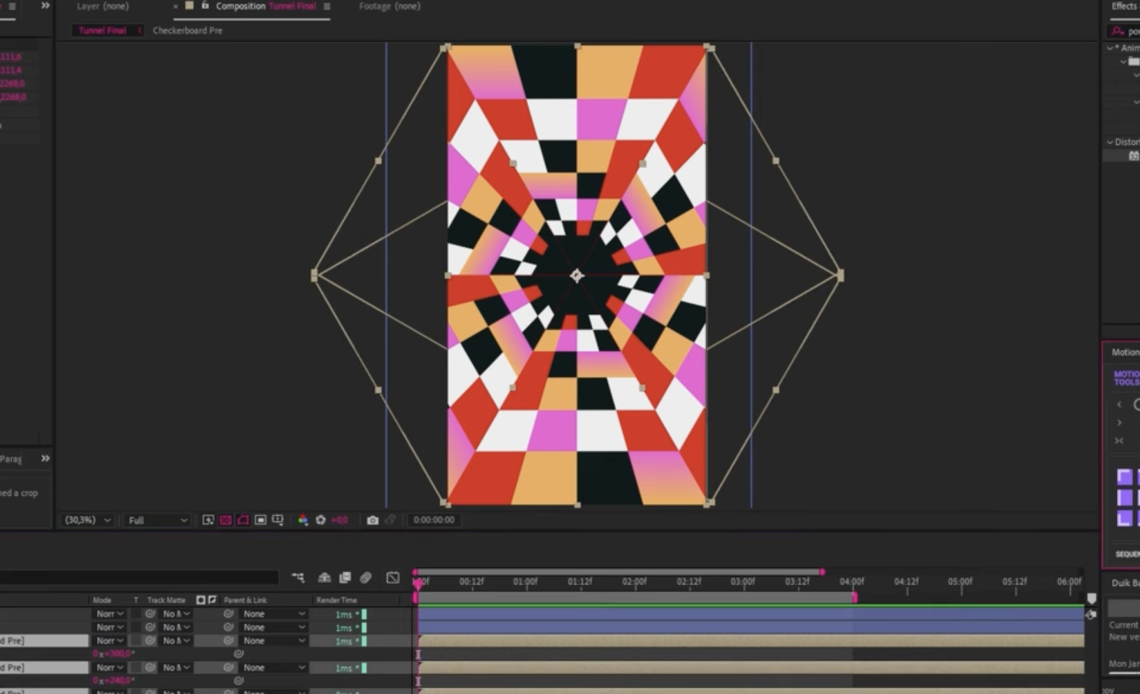Close the Composition panel tab

pyautogui.click(x=175, y=7)
